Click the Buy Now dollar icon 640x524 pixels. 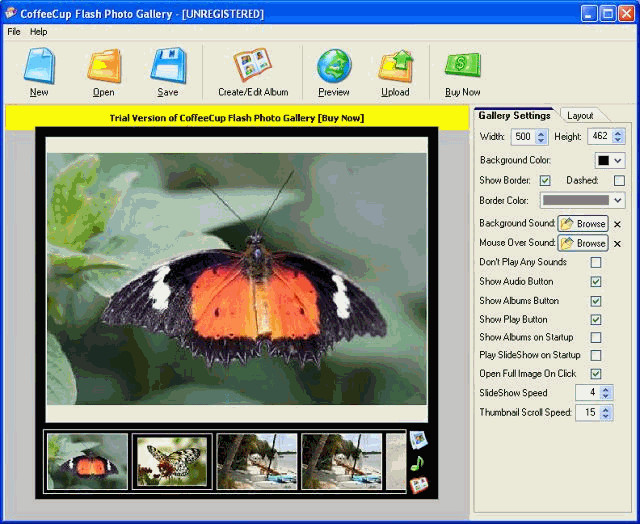[462, 65]
